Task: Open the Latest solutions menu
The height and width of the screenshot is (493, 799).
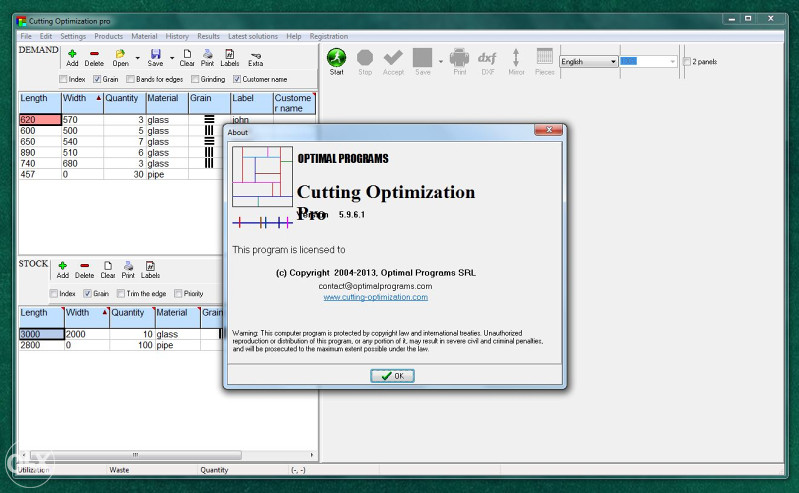Action: [254, 36]
